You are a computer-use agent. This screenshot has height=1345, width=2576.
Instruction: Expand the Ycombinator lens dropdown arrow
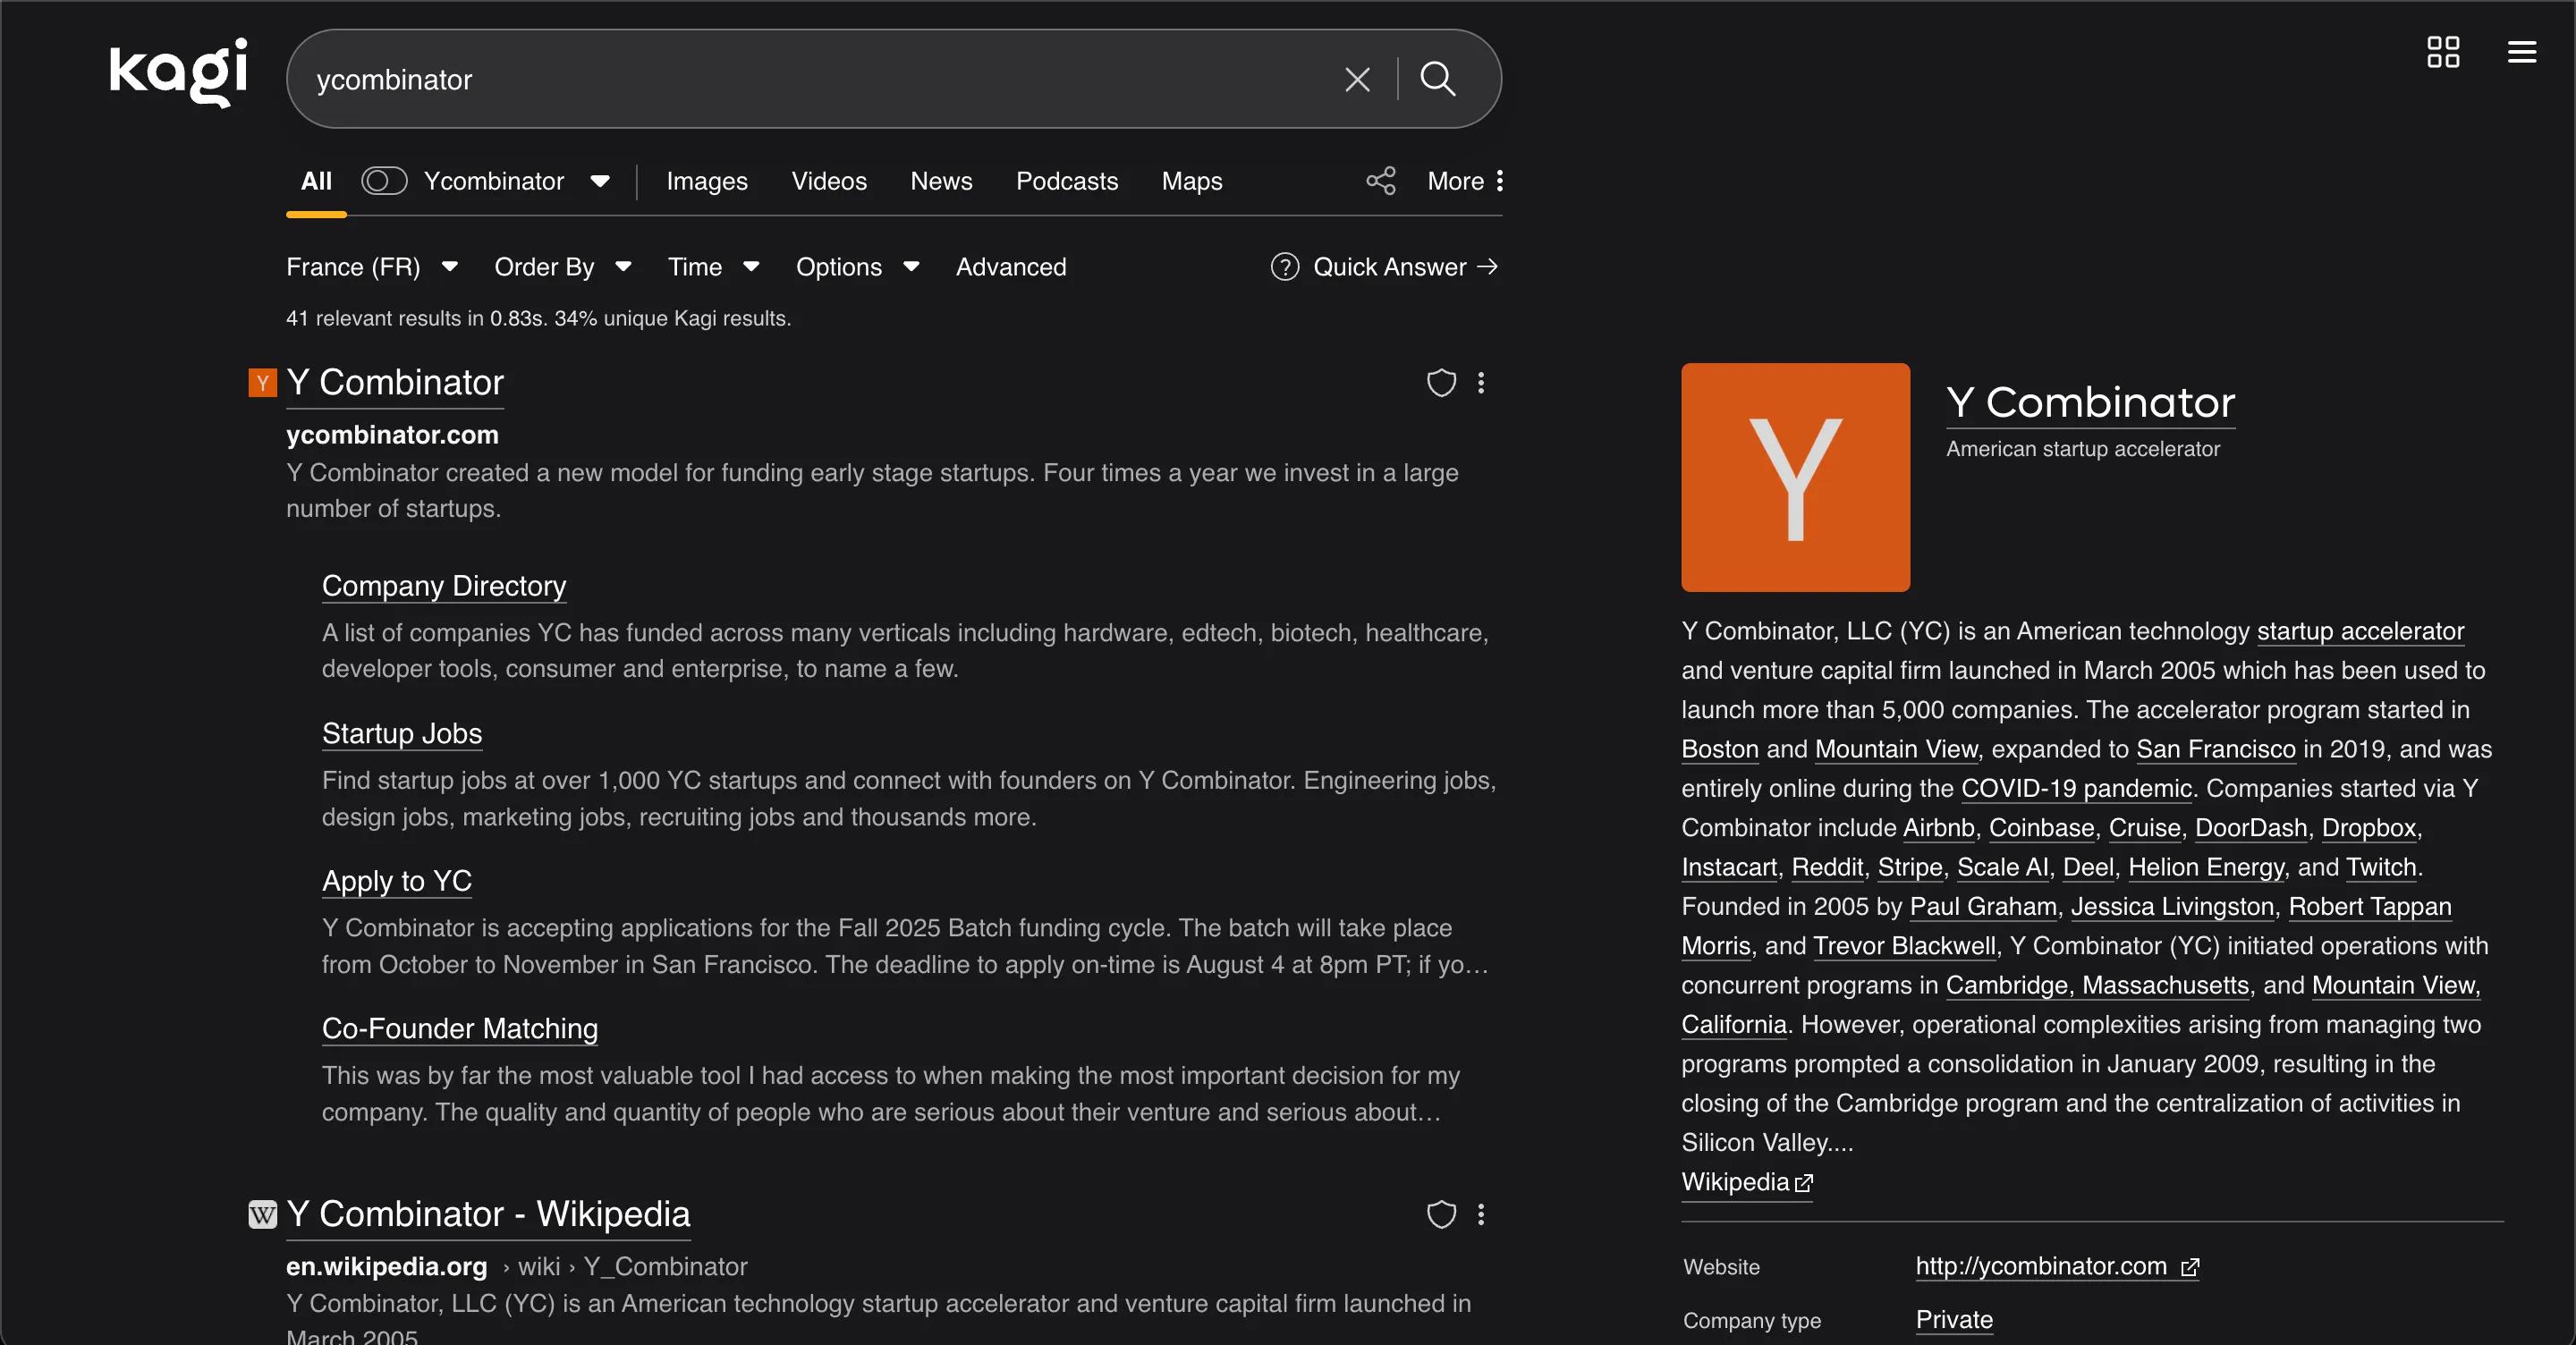[x=600, y=181]
